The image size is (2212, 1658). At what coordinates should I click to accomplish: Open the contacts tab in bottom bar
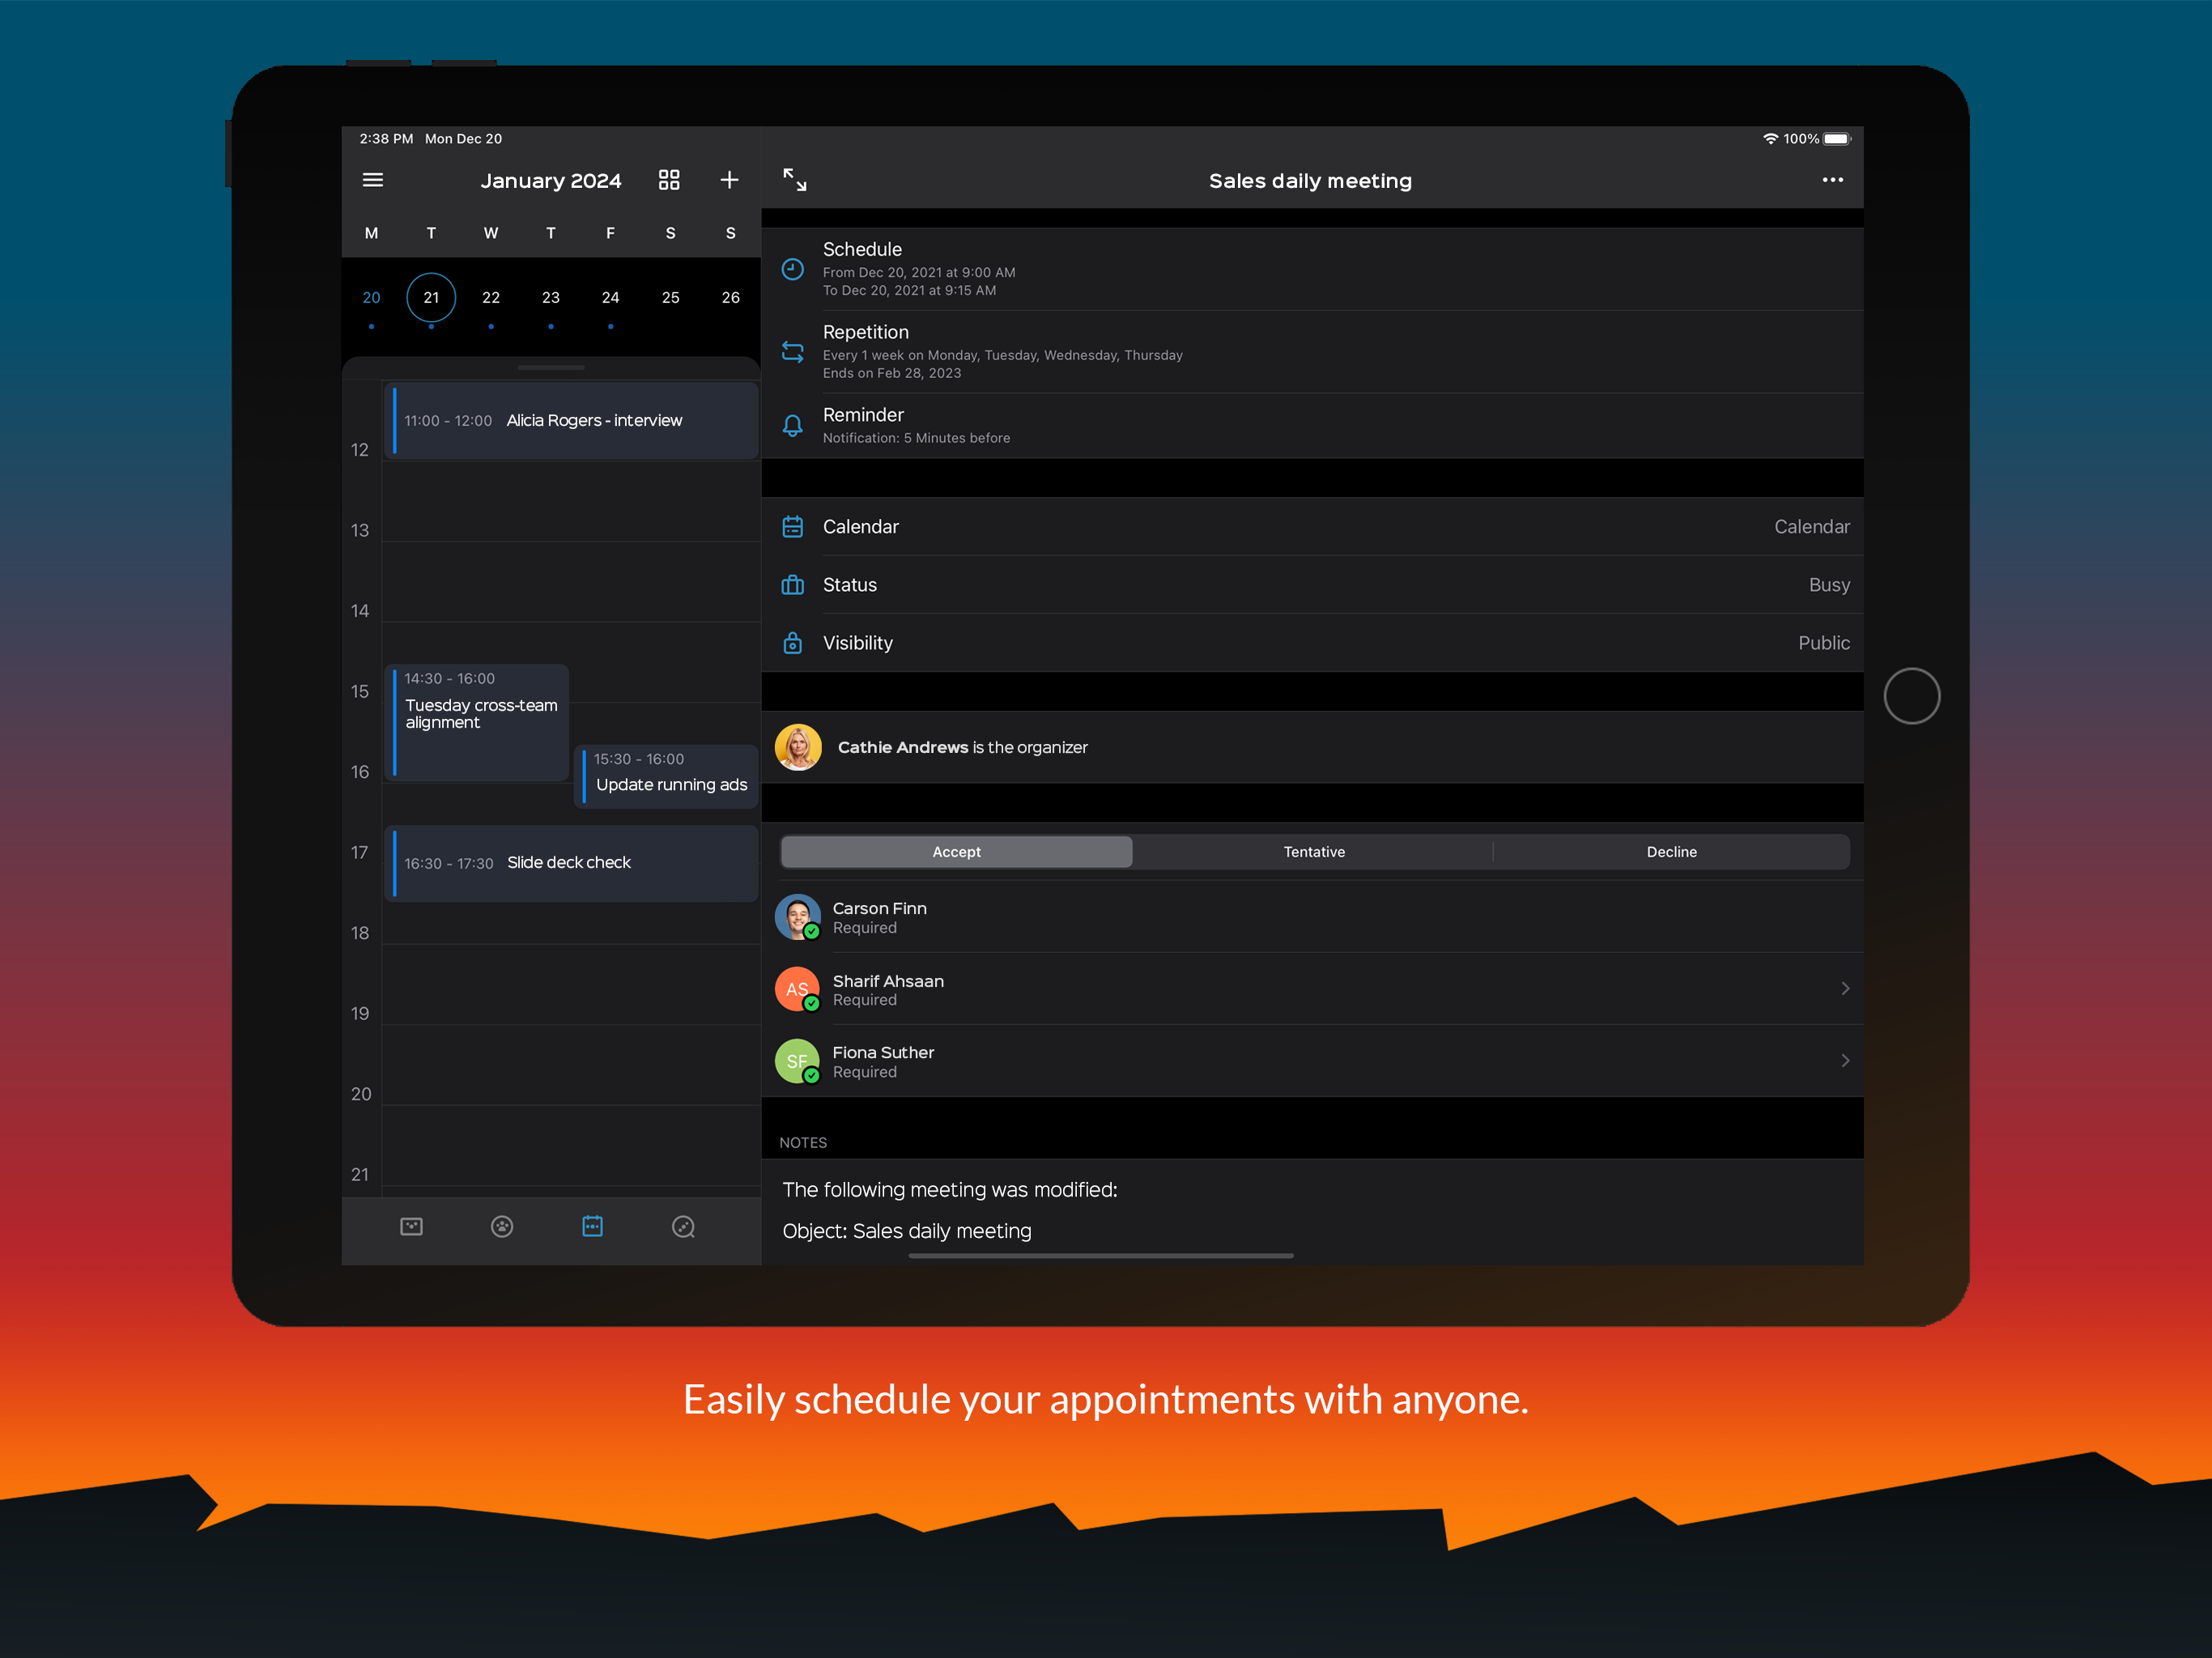pyautogui.click(x=502, y=1226)
